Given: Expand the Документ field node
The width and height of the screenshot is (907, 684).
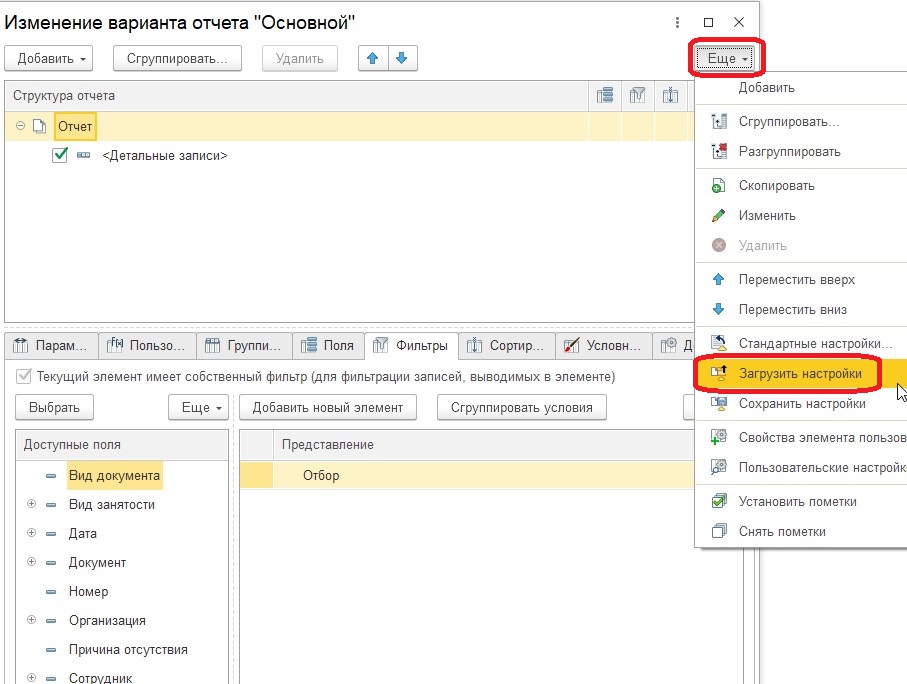Looking at the screenshot, I should tap(31, 562).
